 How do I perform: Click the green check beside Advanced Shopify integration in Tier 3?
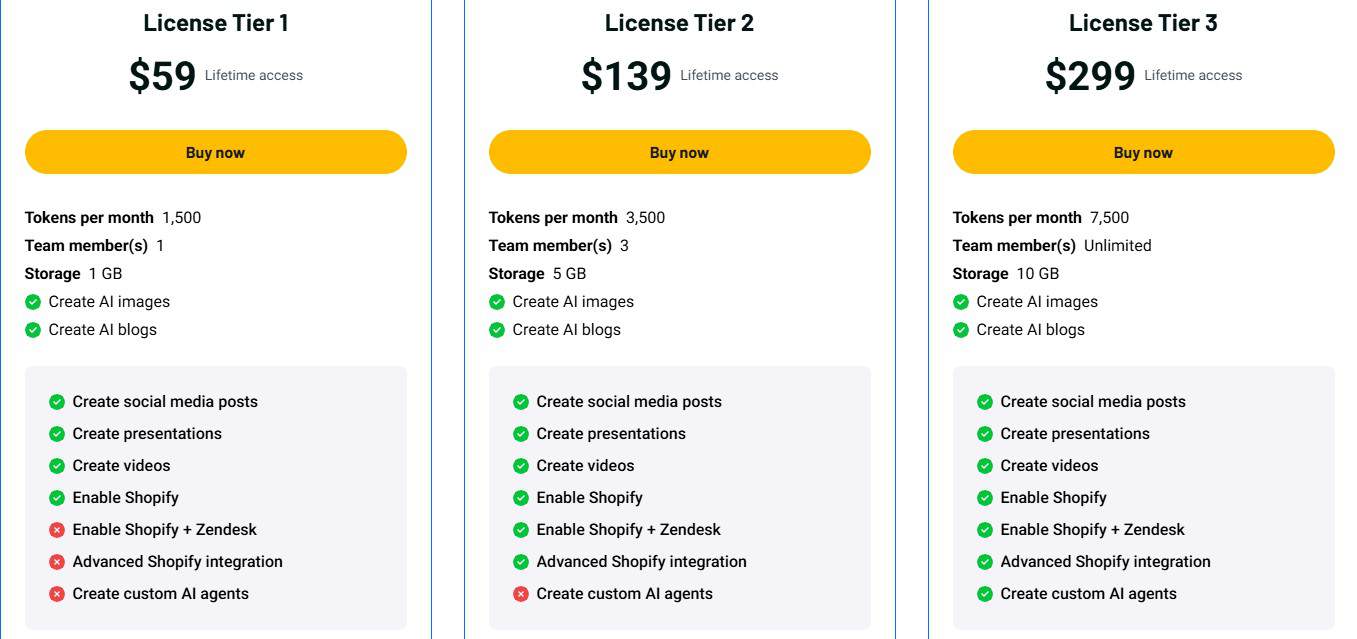click(x=985, y=561)
